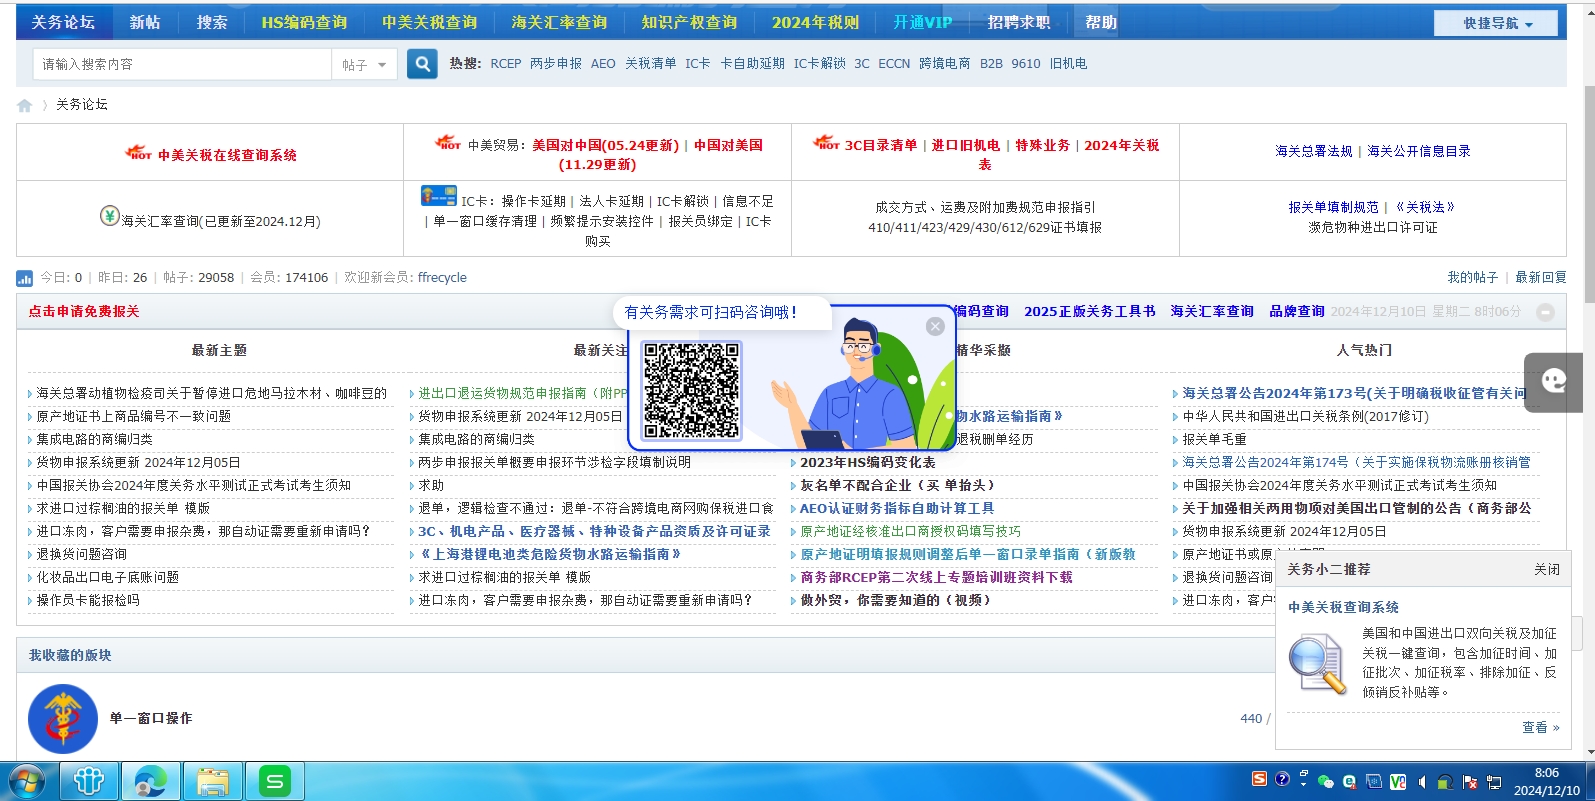Open the Windows Start menu
Viewport: 1595px width, 801px height.
point(27,781)
